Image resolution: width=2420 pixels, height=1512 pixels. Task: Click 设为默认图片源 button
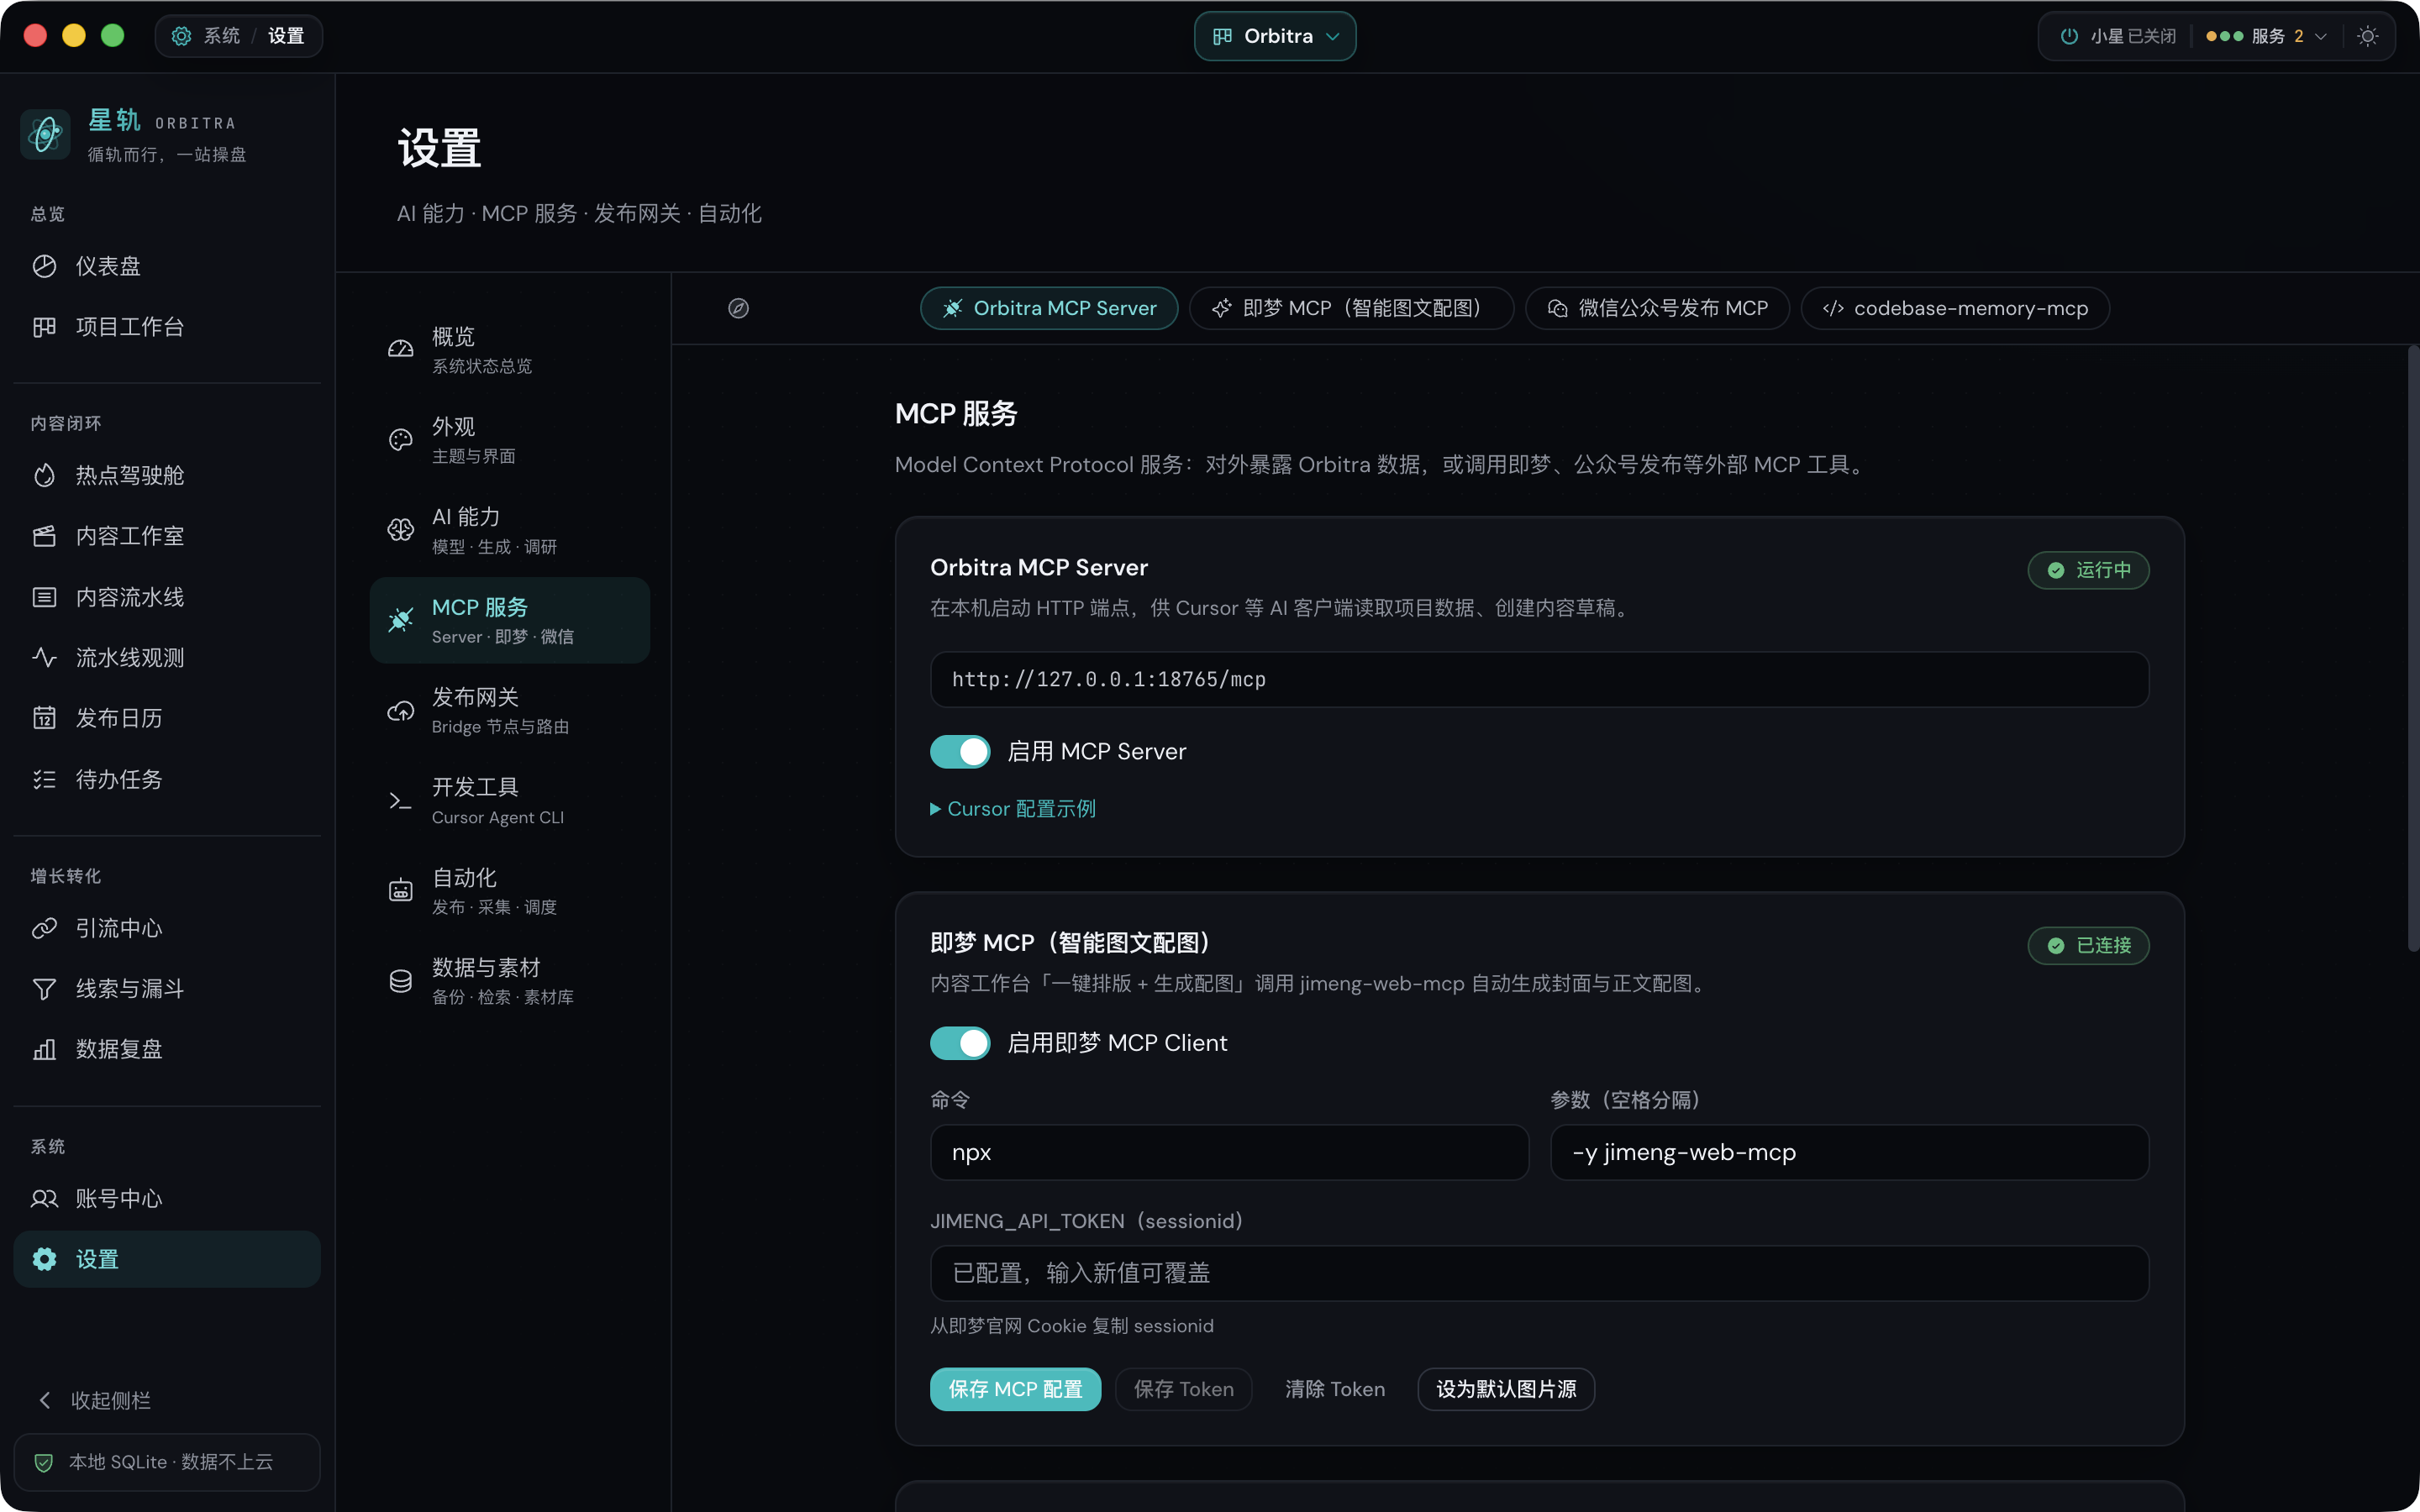point(1506,1389)
